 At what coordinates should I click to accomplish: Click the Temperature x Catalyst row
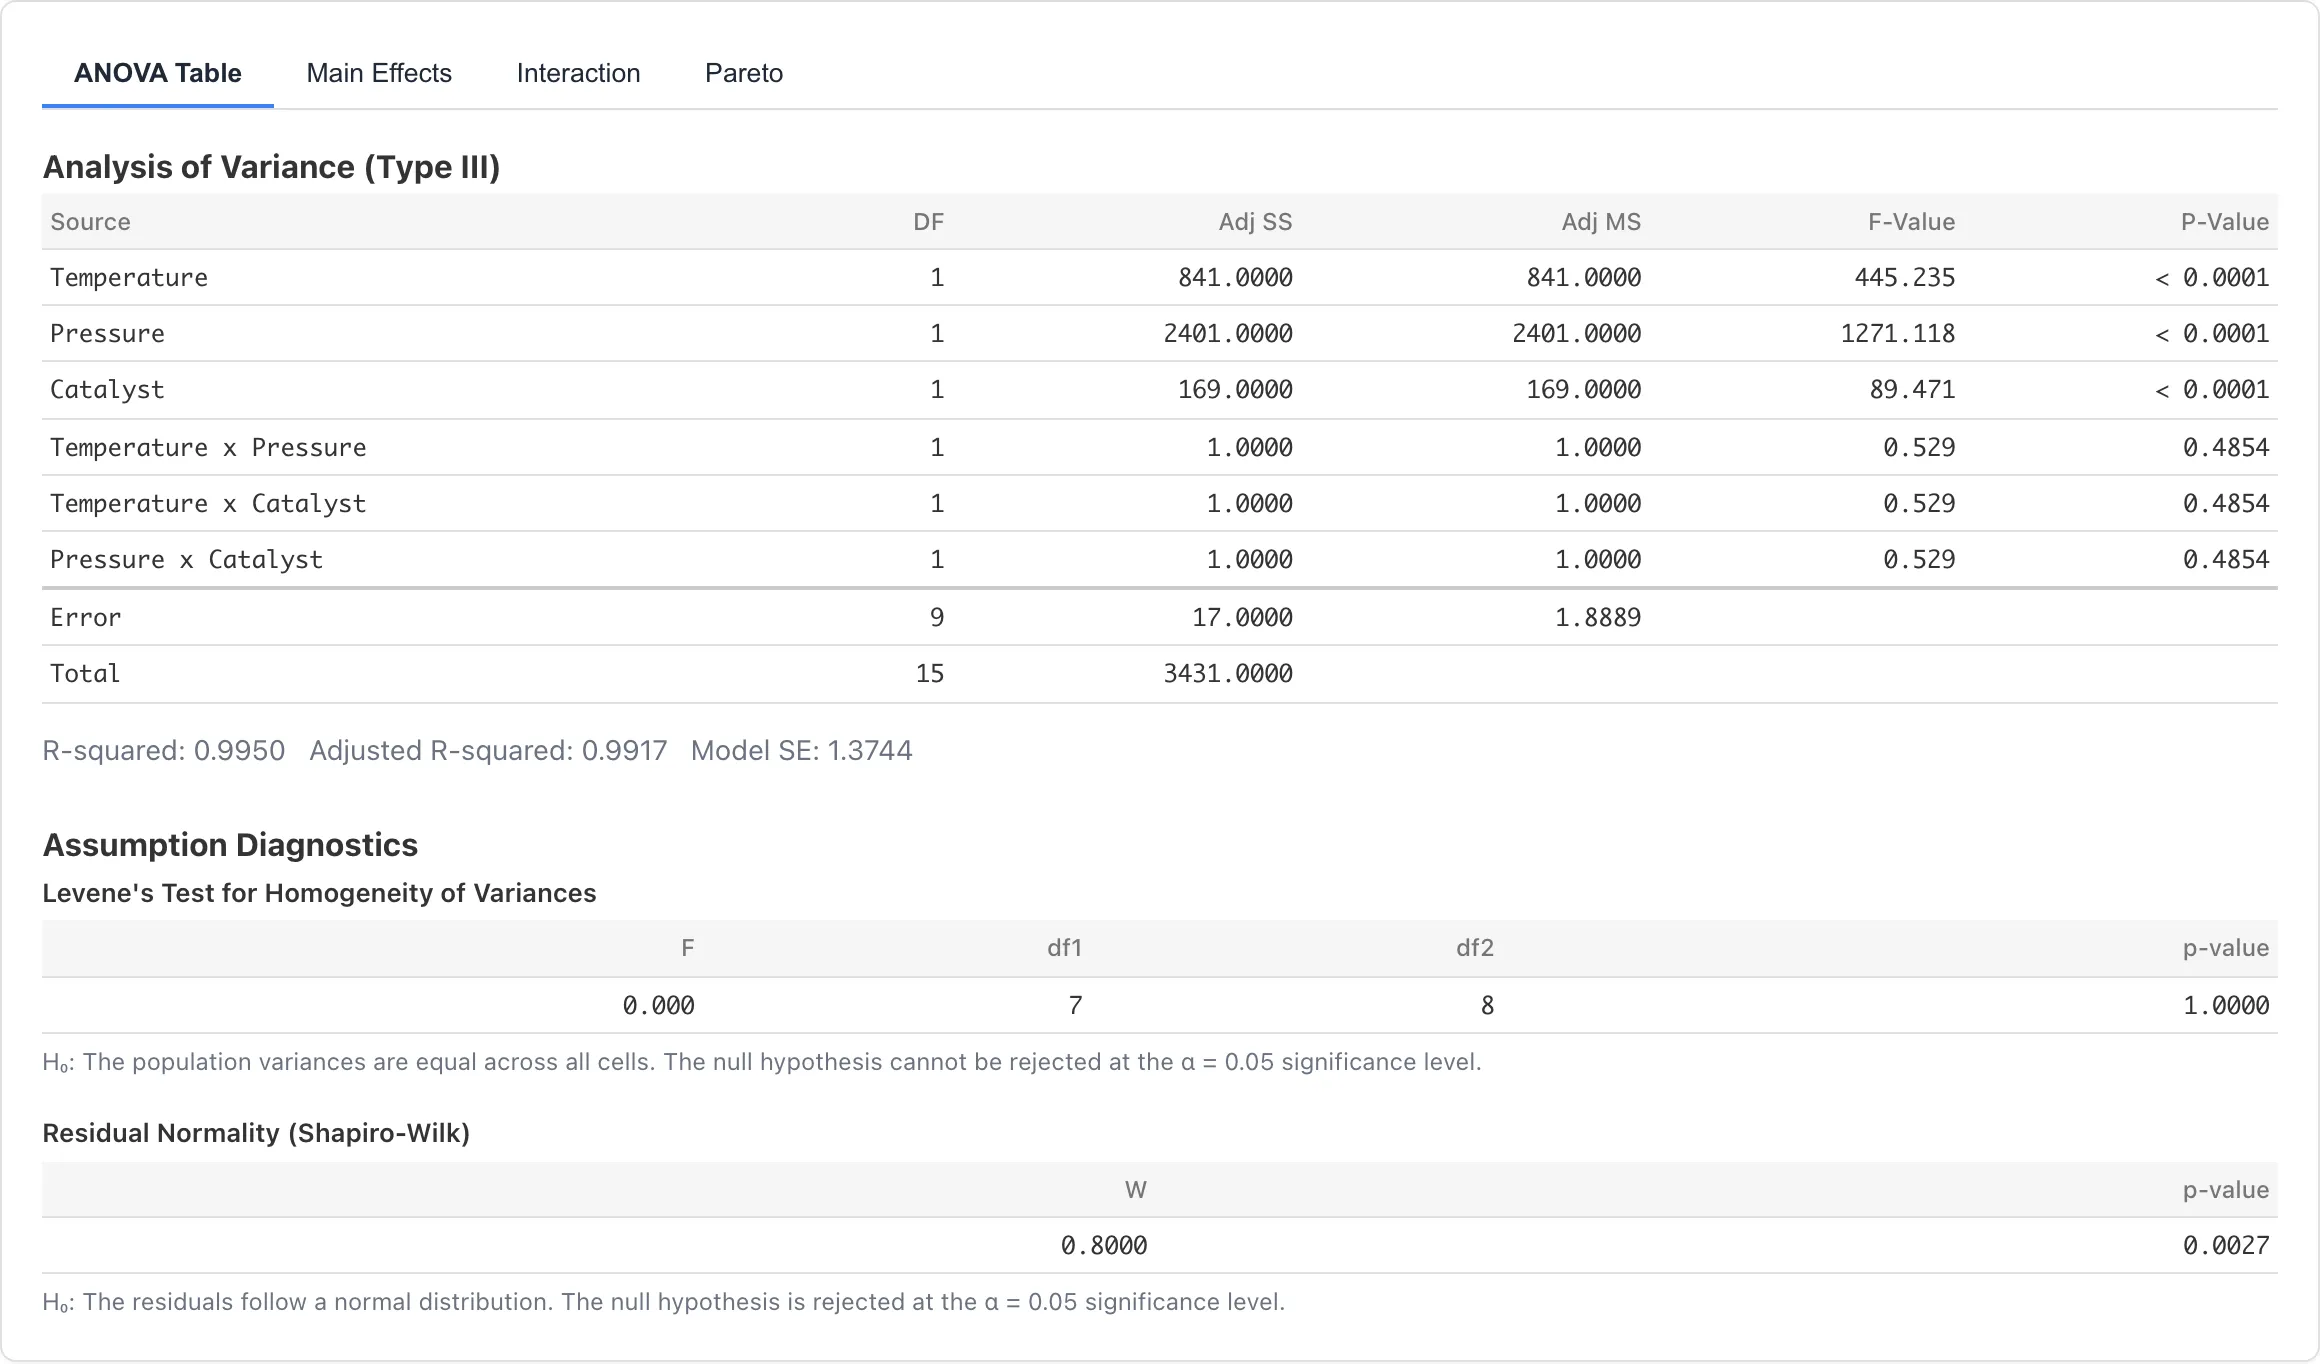[208, 504]
